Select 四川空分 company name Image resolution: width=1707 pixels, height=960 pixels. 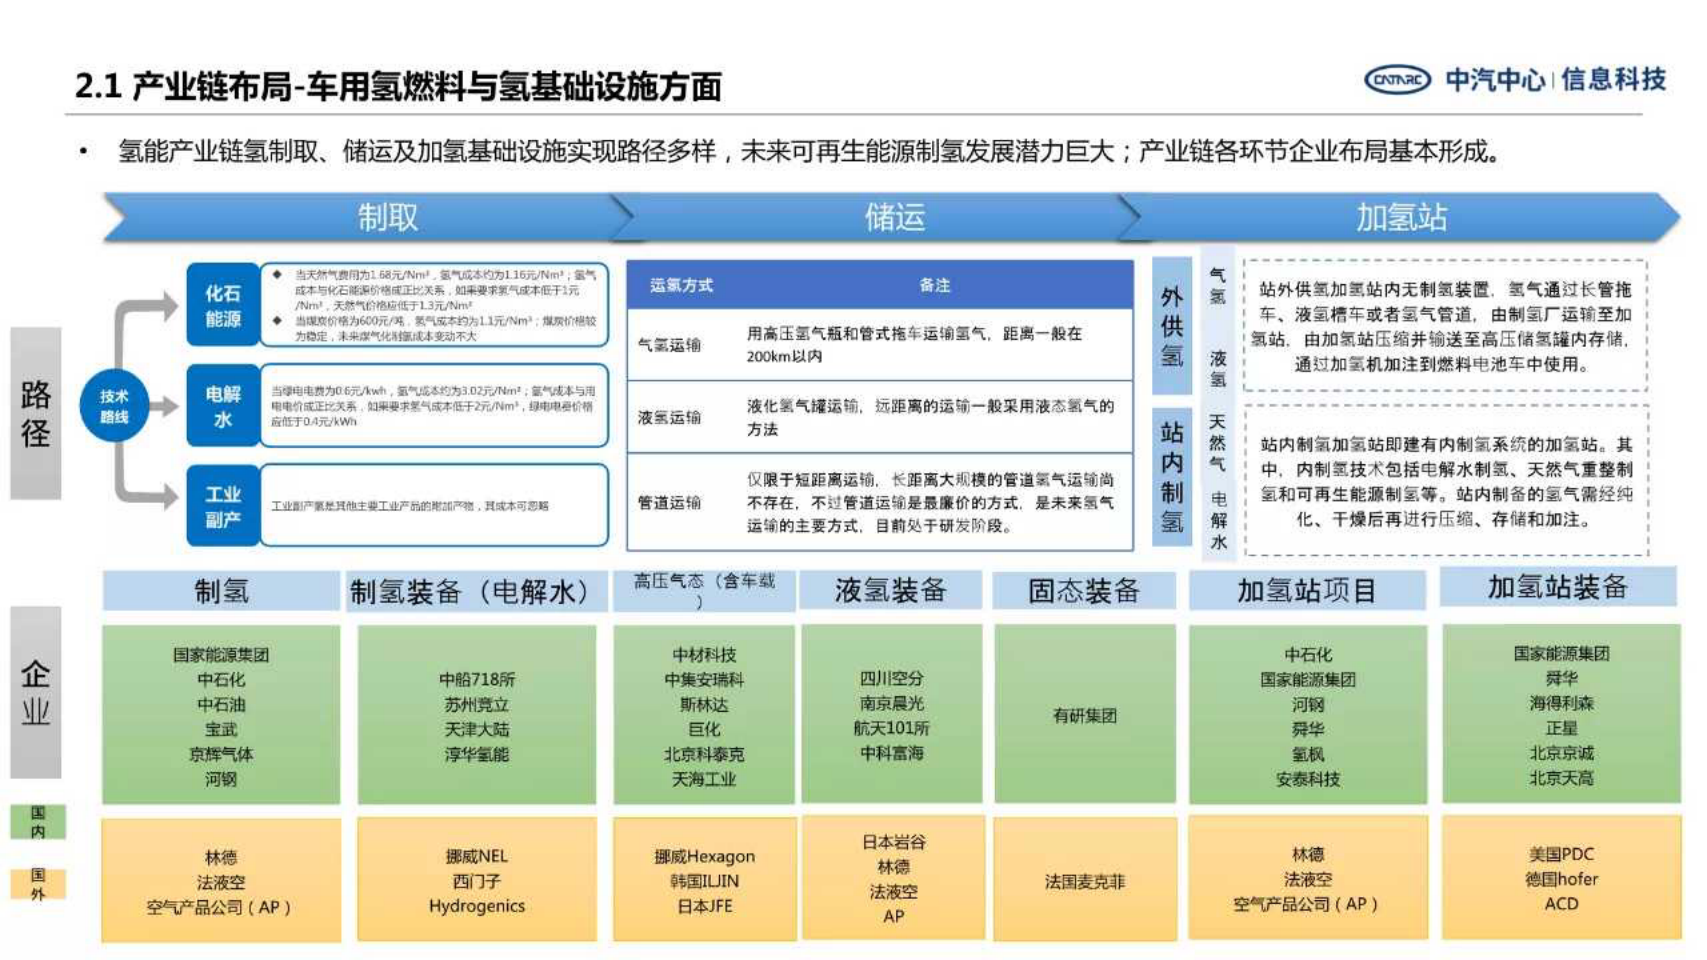[x=891, y=678]
